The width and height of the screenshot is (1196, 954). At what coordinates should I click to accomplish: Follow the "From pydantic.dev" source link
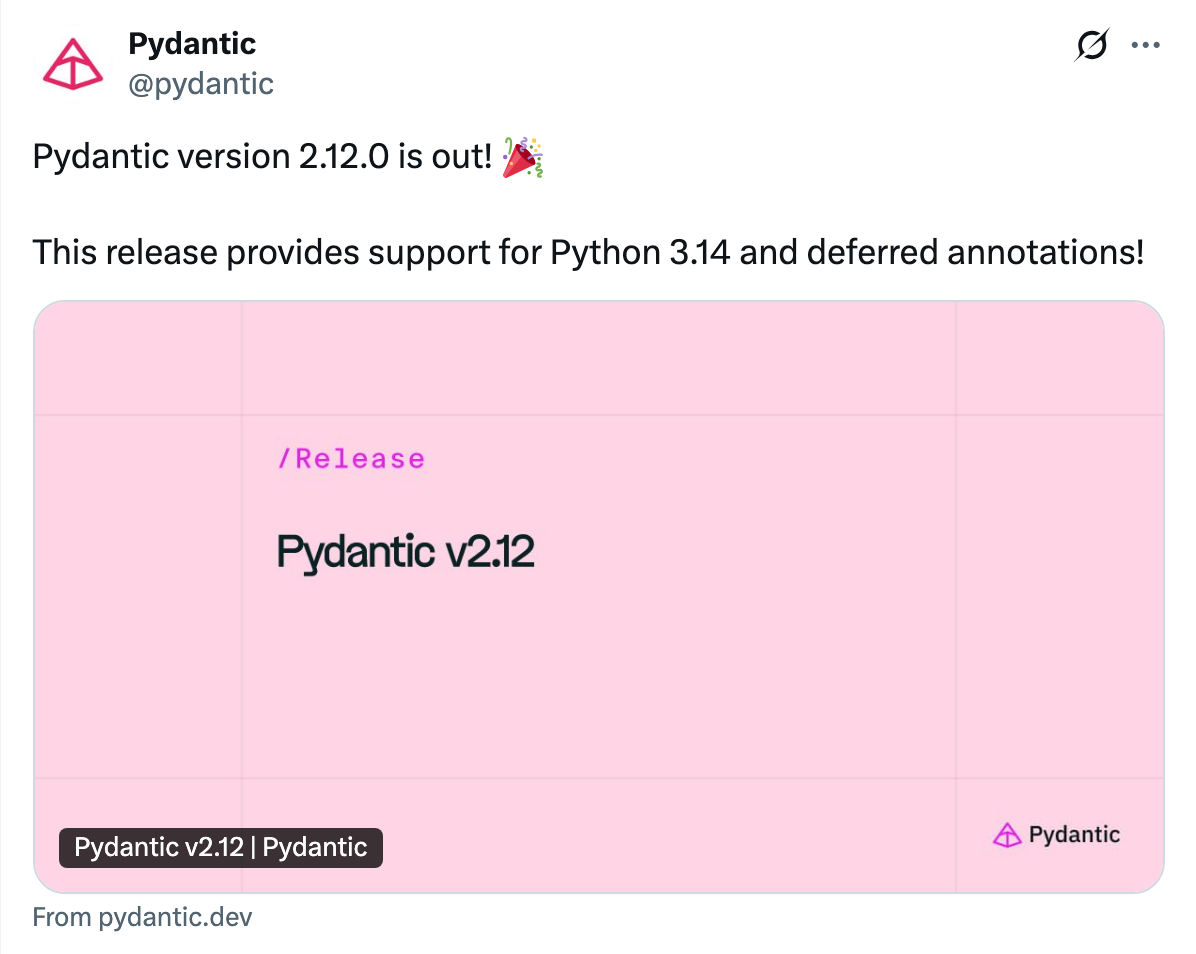point(142,917)
